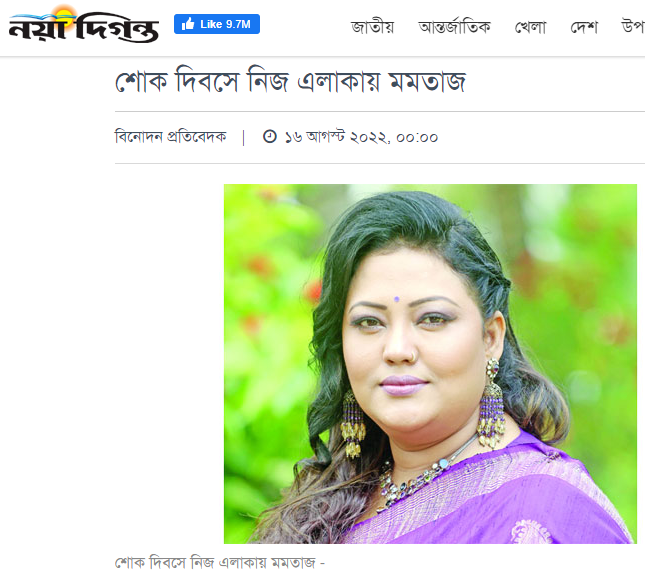Click the time ০০:০০ in the byline

417,137
